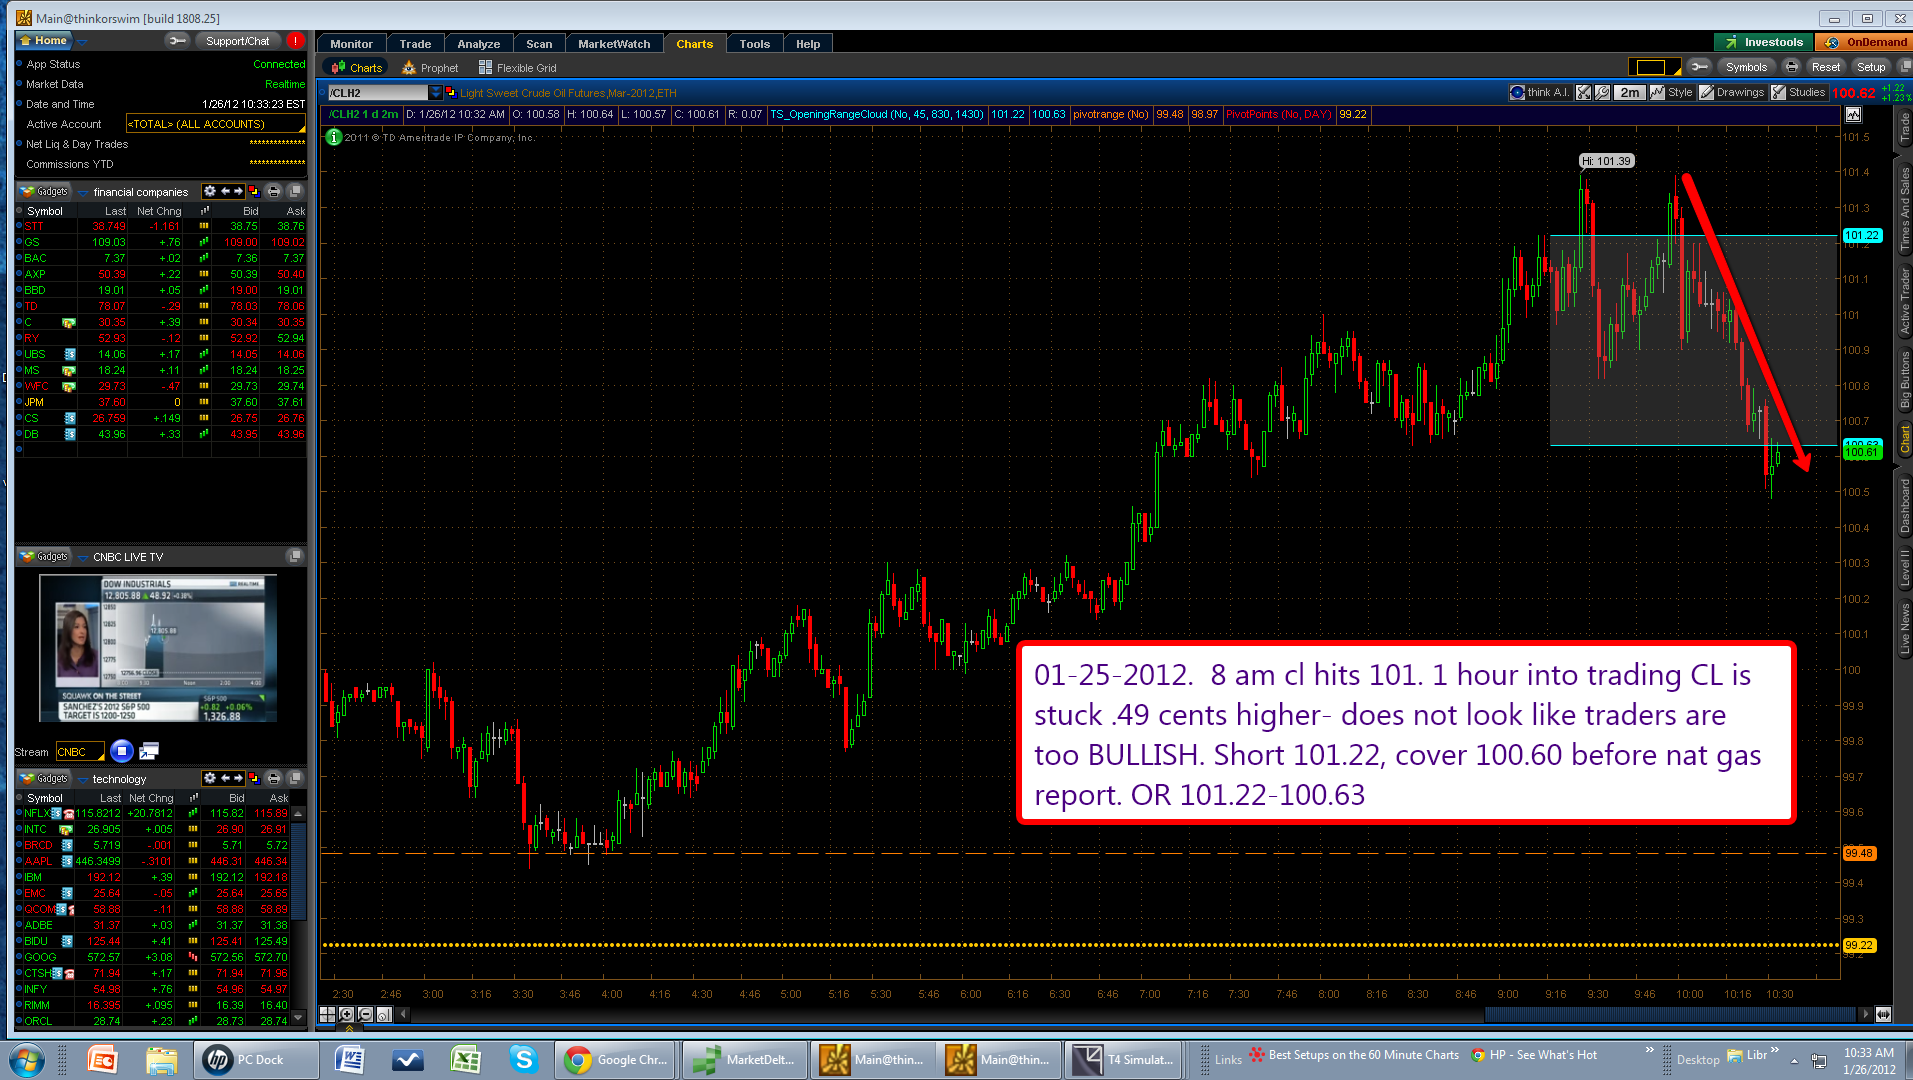The height and width of the screenshot is (1080, 1913).
Task: Print the technology watchlist
Action: tap(274, 778)
